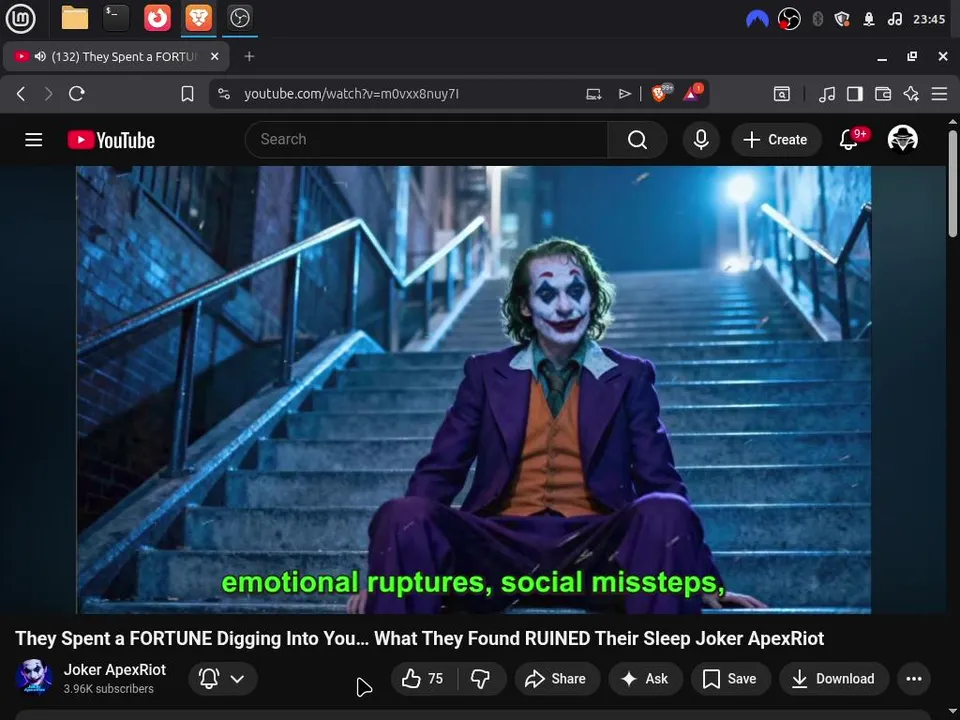The image size is (960, 720).
Task: Click the page vertical scrollbar thumb
Action: point(953,183)
